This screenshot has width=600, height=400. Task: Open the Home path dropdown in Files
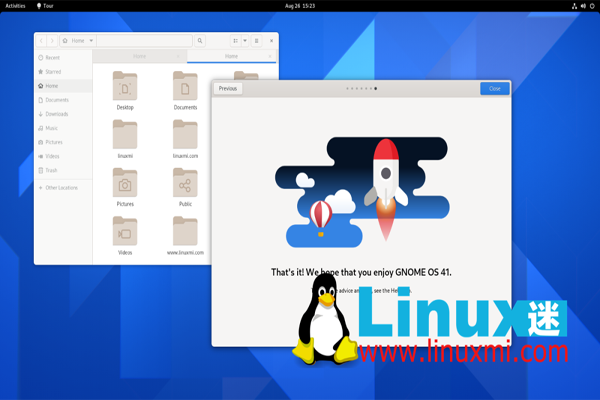(x=78, y=41)
